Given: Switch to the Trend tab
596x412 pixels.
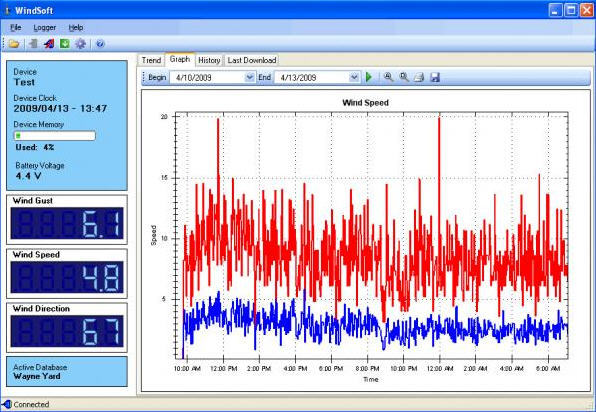Looking at the screenshot, I should 151,60.
